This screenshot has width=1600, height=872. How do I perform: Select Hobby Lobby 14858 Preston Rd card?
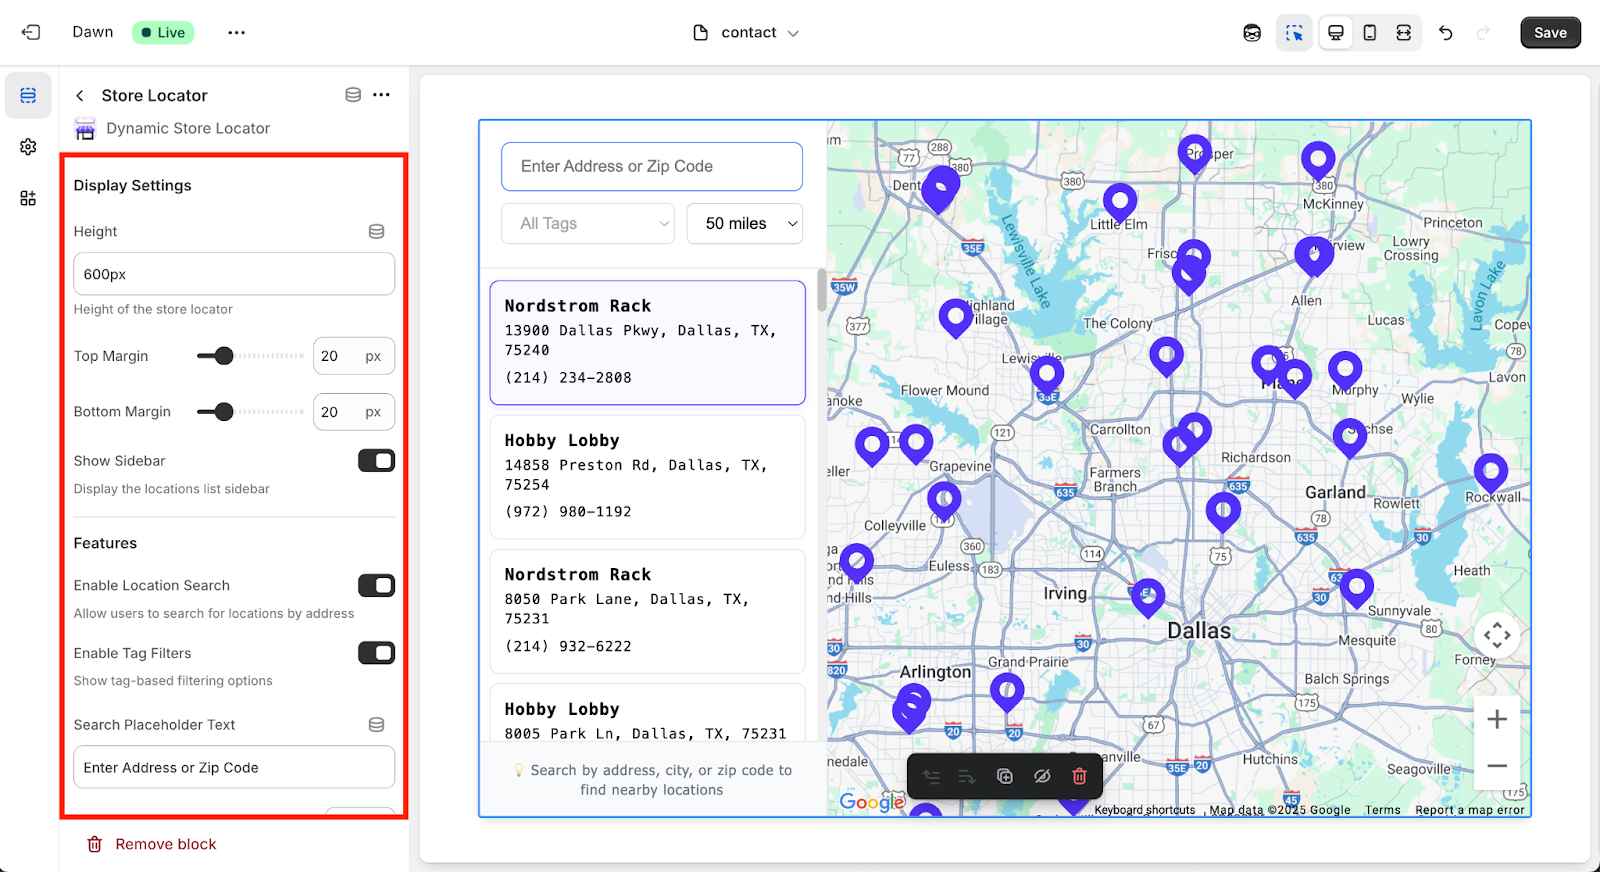(648, 477)
